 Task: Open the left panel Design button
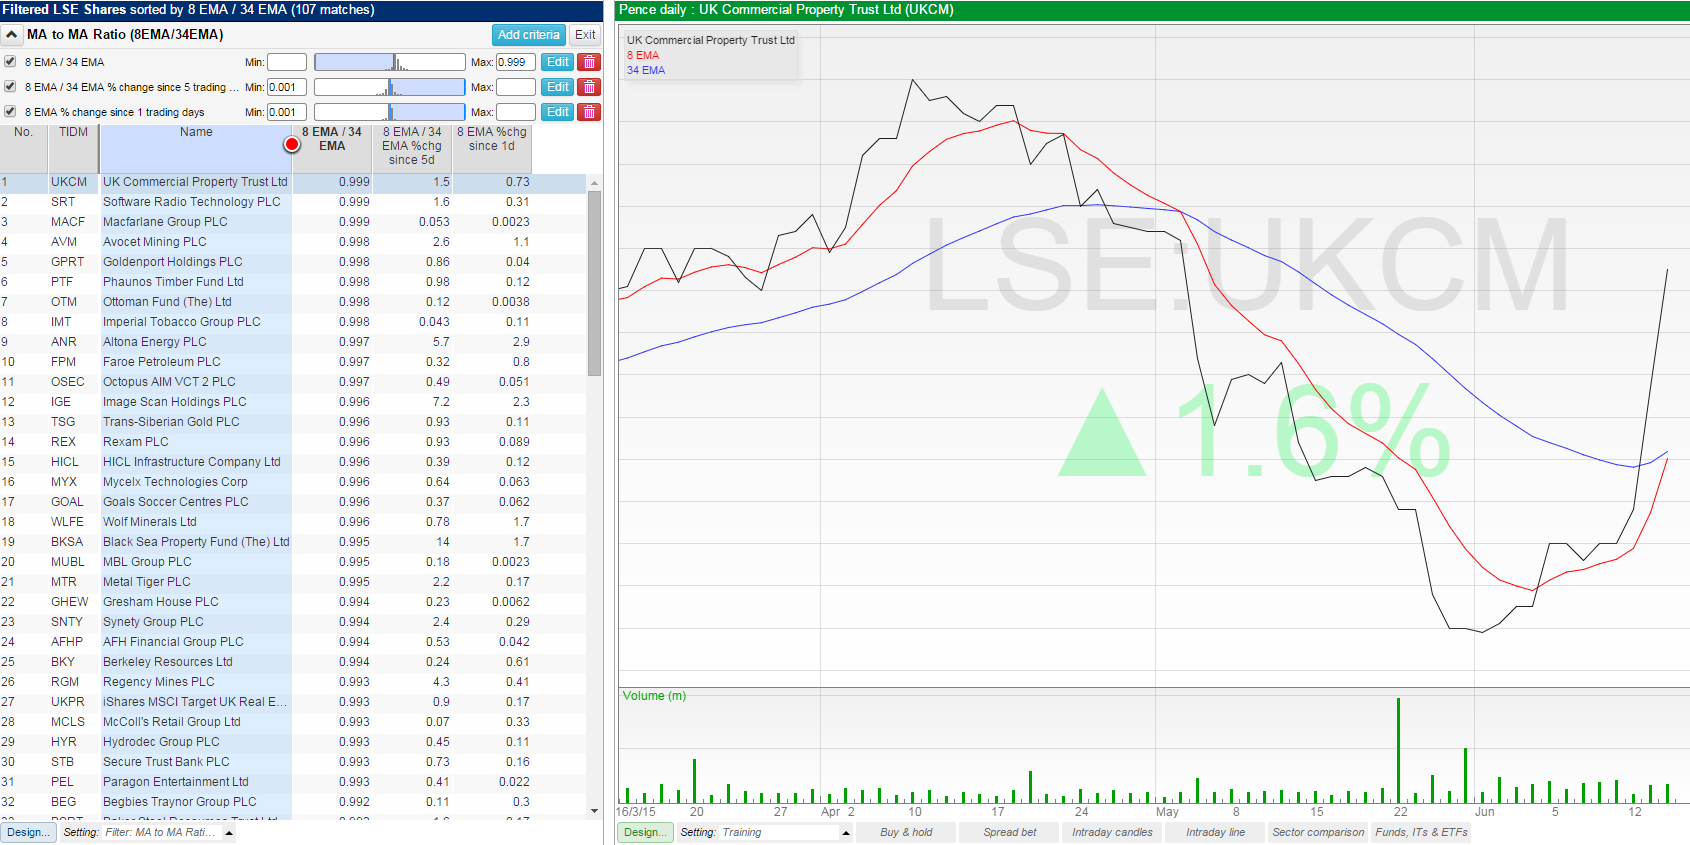tap(26, 832)
